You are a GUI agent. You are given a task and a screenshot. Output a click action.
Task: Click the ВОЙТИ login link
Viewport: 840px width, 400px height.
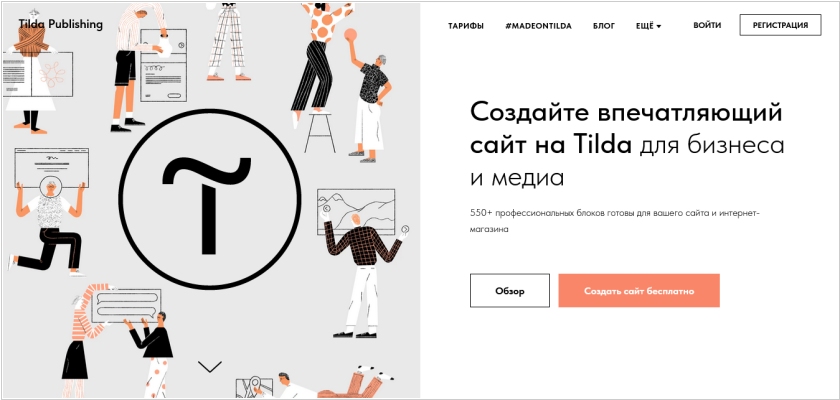tap(707, 25)
